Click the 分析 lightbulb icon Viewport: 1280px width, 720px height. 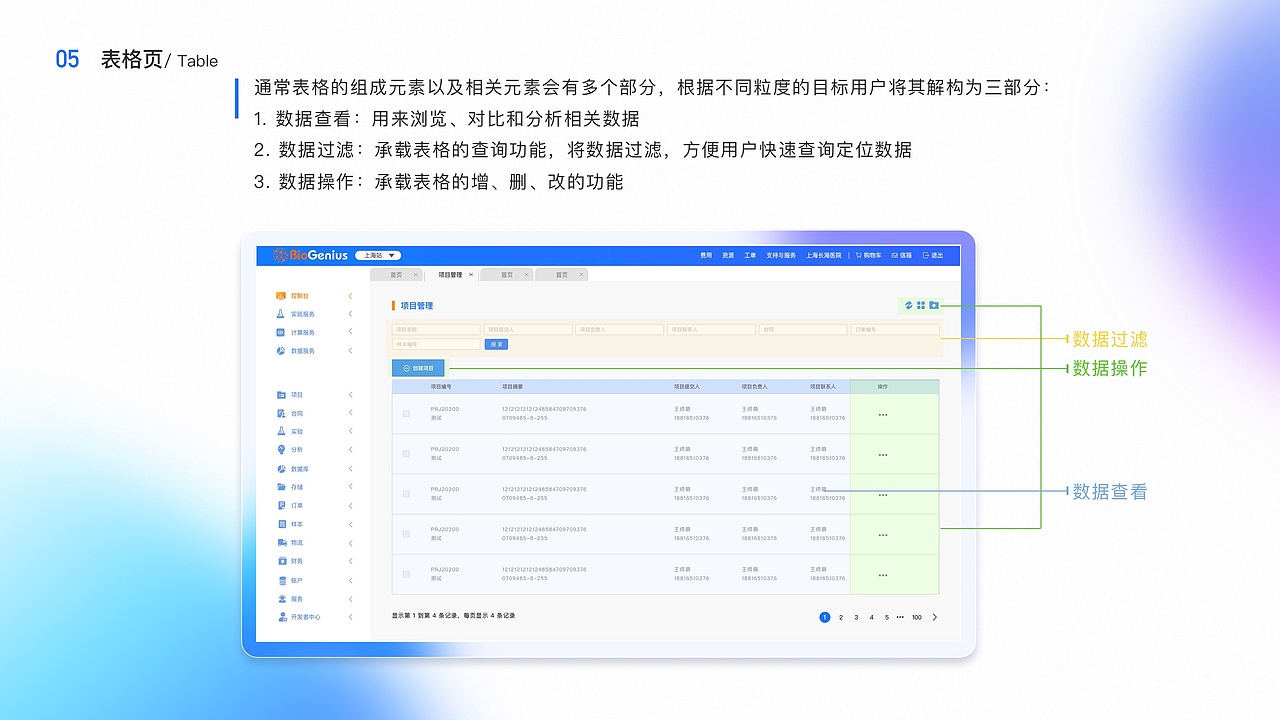282,450
